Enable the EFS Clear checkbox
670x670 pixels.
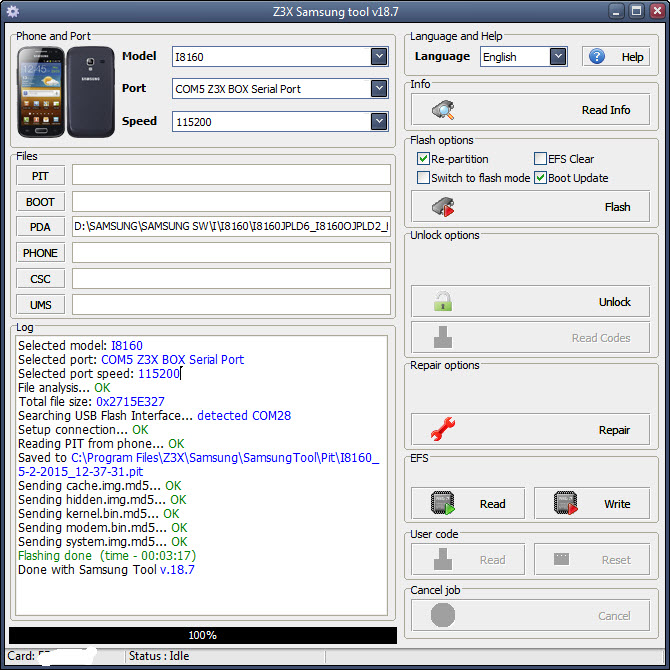pos(541,159)
